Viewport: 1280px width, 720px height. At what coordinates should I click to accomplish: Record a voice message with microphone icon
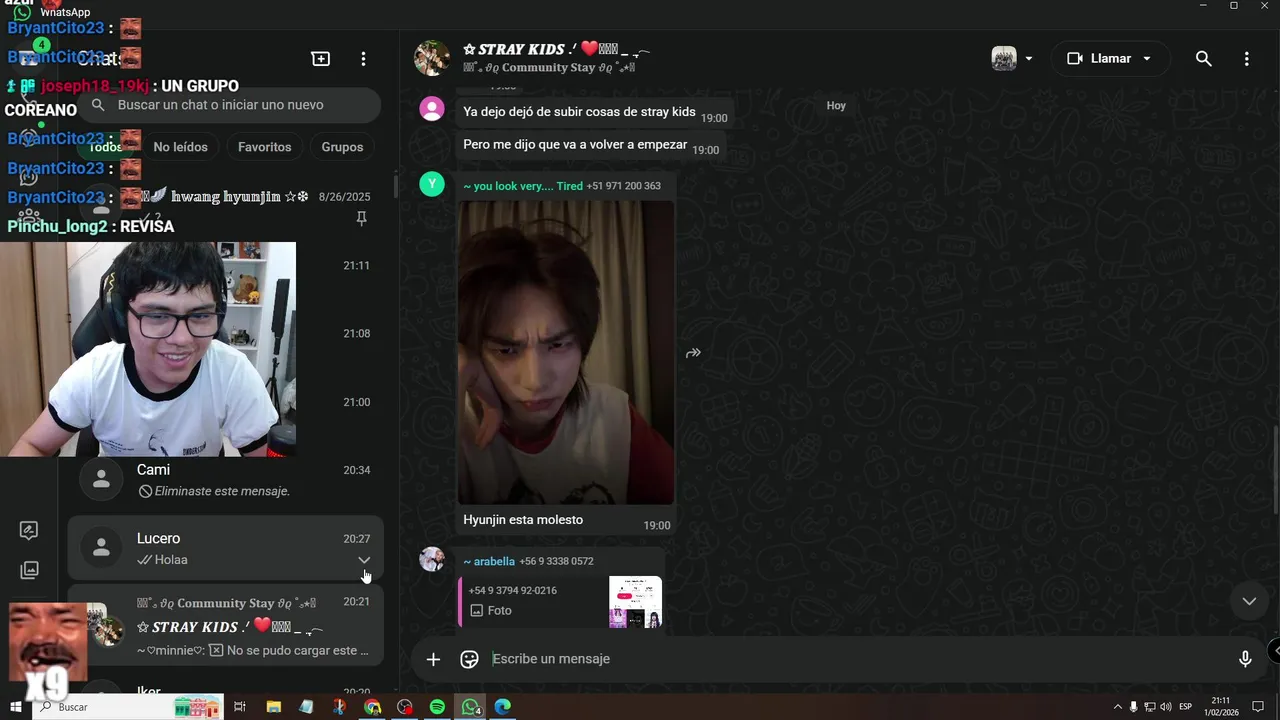(1245, 659)
